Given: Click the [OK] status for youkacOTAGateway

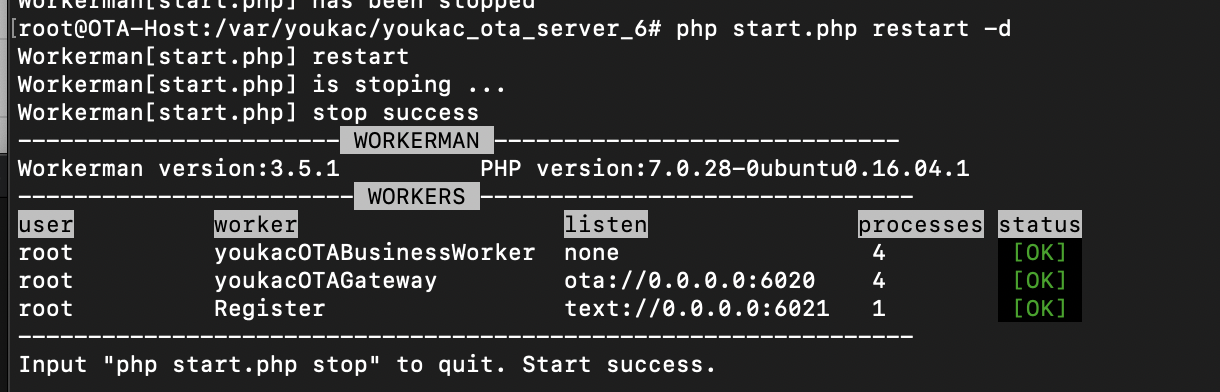Looking at the screenshot, I should [1040, 281].
